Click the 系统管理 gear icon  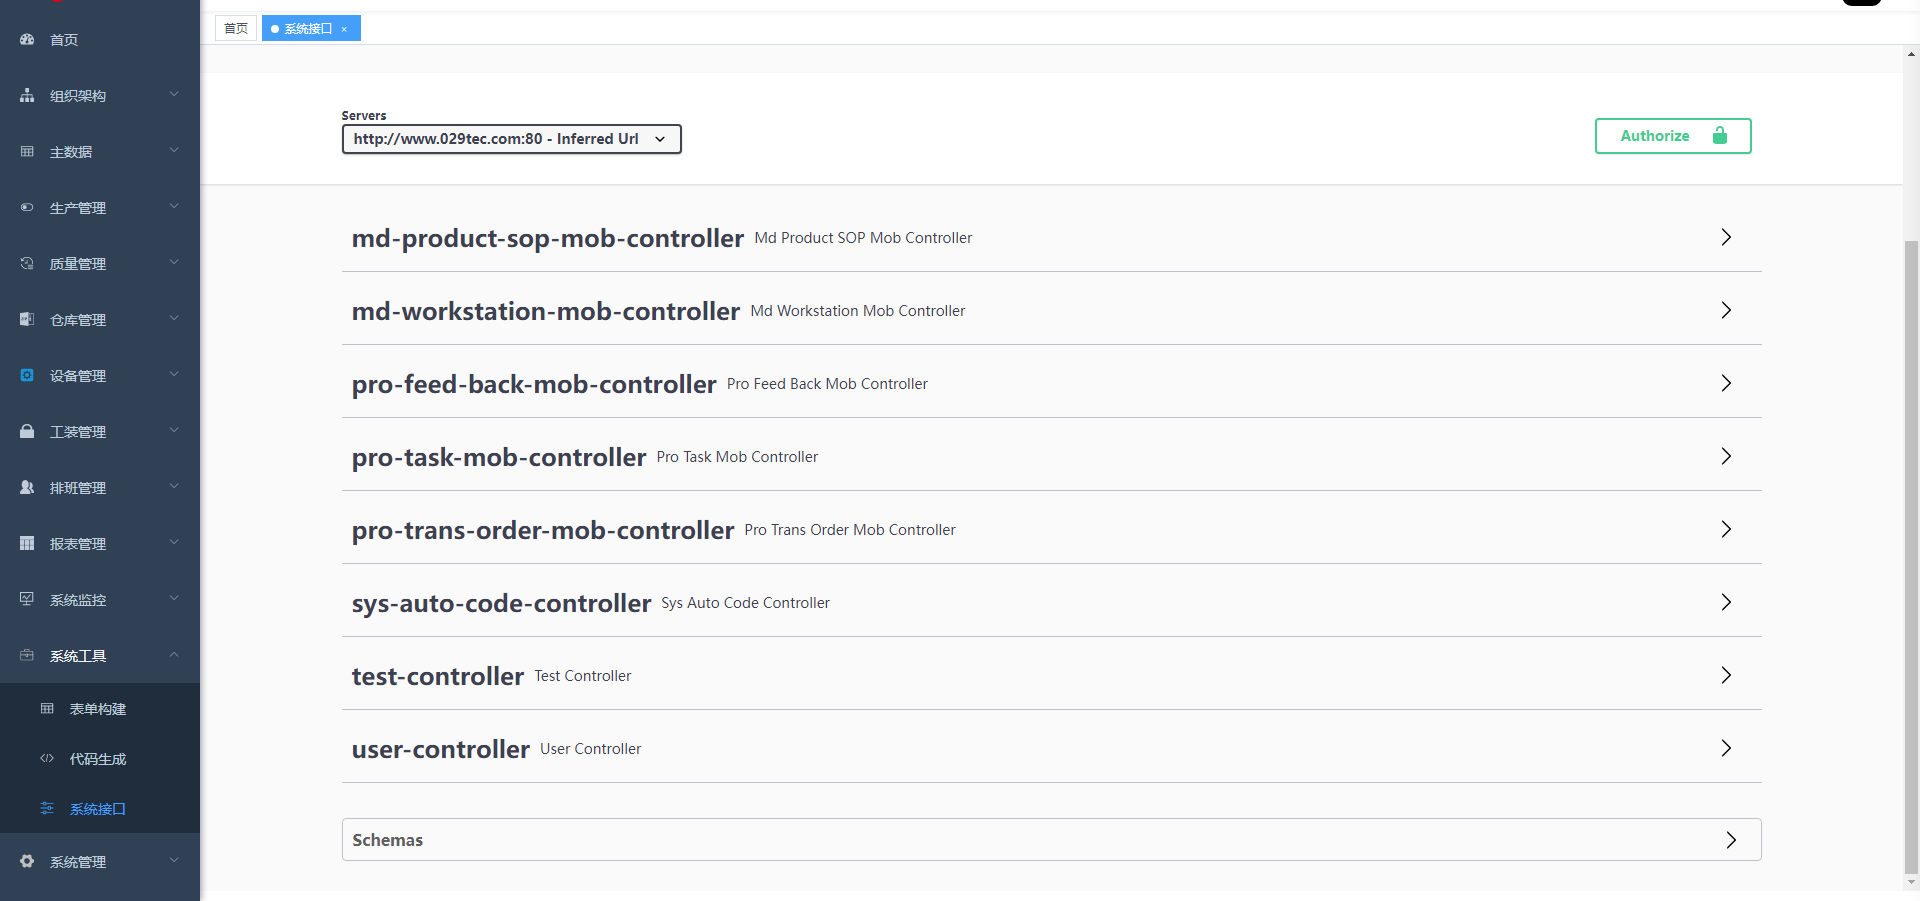(x=27, y=861)
